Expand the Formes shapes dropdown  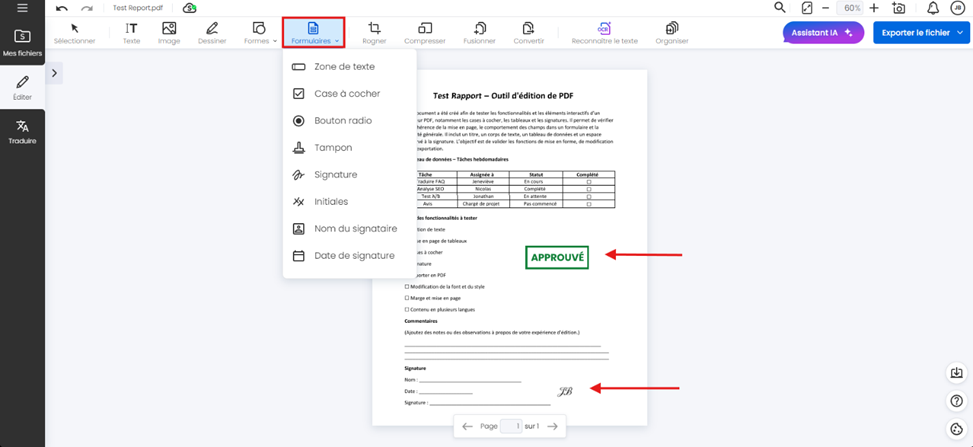(x=260, y=33)
